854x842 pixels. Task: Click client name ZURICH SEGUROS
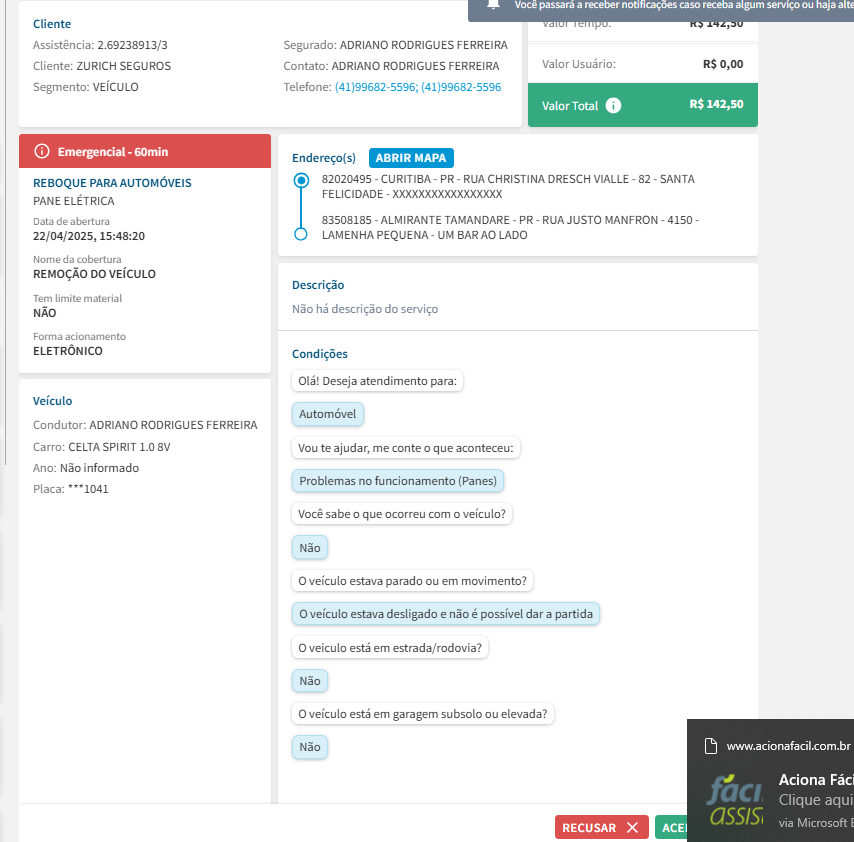pyautogui.click(x=124, y=66)
